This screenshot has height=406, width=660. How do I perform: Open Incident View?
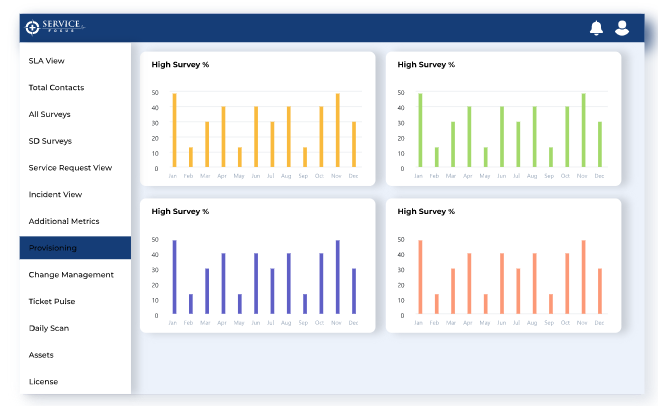click(x=55, y=194)
